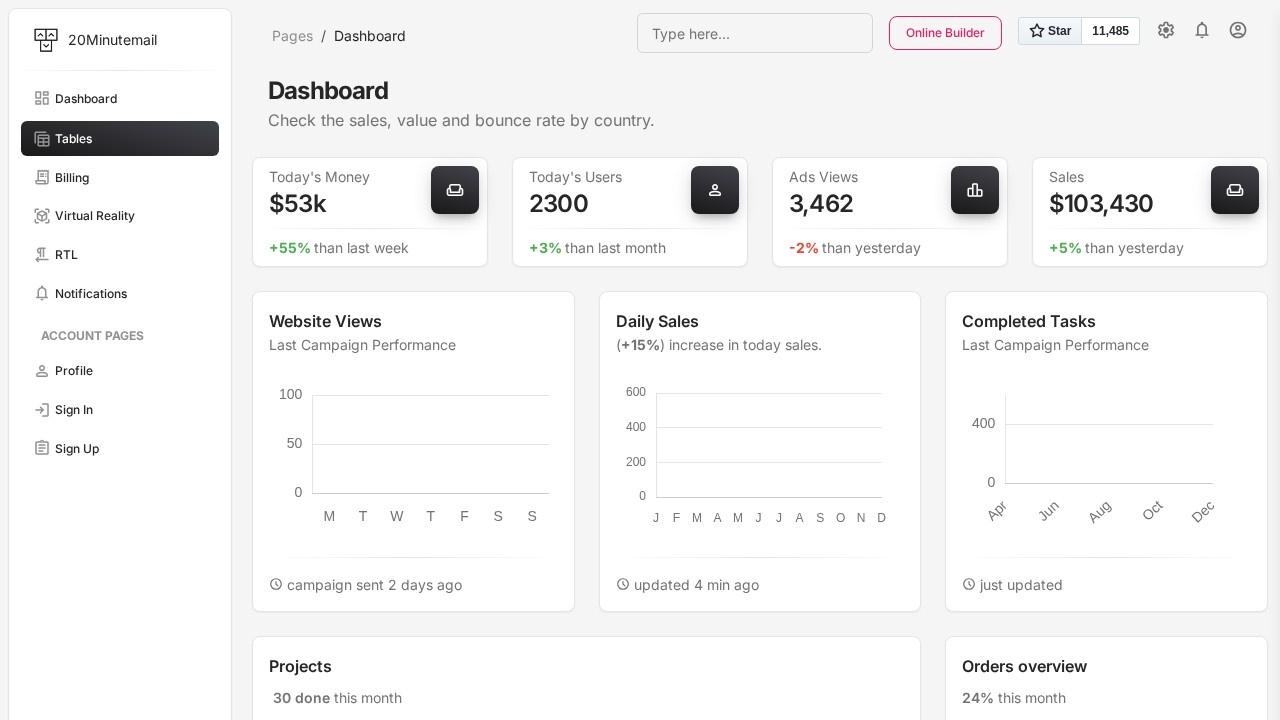Select Tables in the sidebar
This screenshot has height=720, width=1280.
74,139
